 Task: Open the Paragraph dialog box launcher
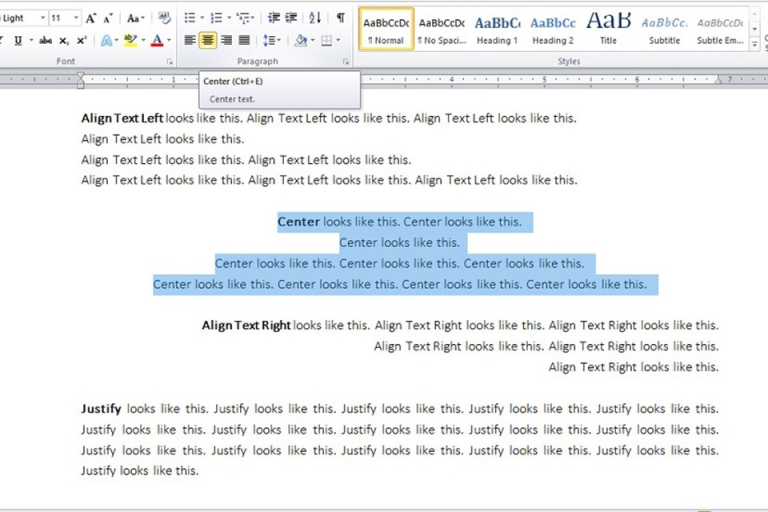(346, 62)
